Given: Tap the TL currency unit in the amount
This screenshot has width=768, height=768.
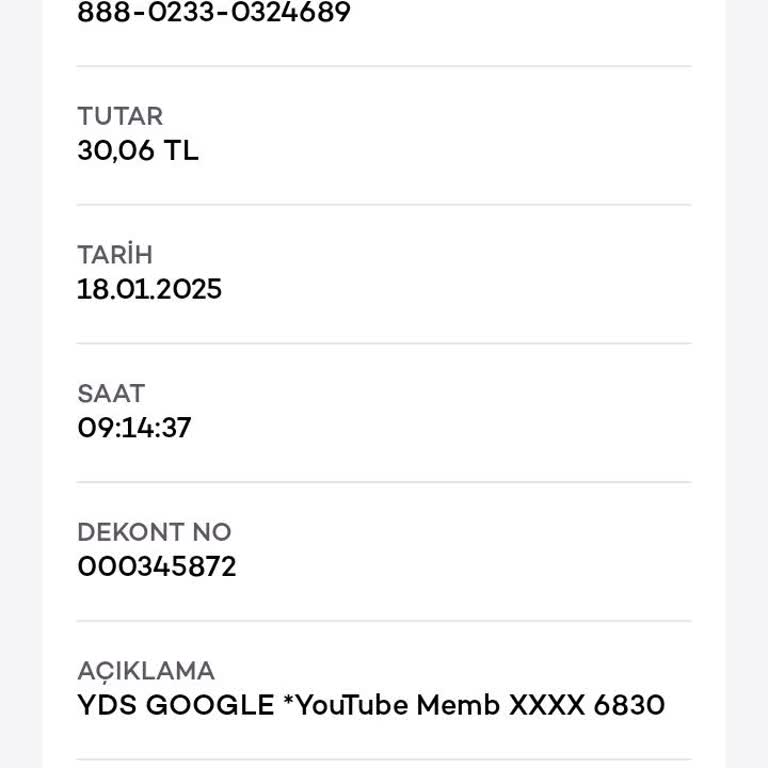Looking at the screenshot, I should coord(182,151).
